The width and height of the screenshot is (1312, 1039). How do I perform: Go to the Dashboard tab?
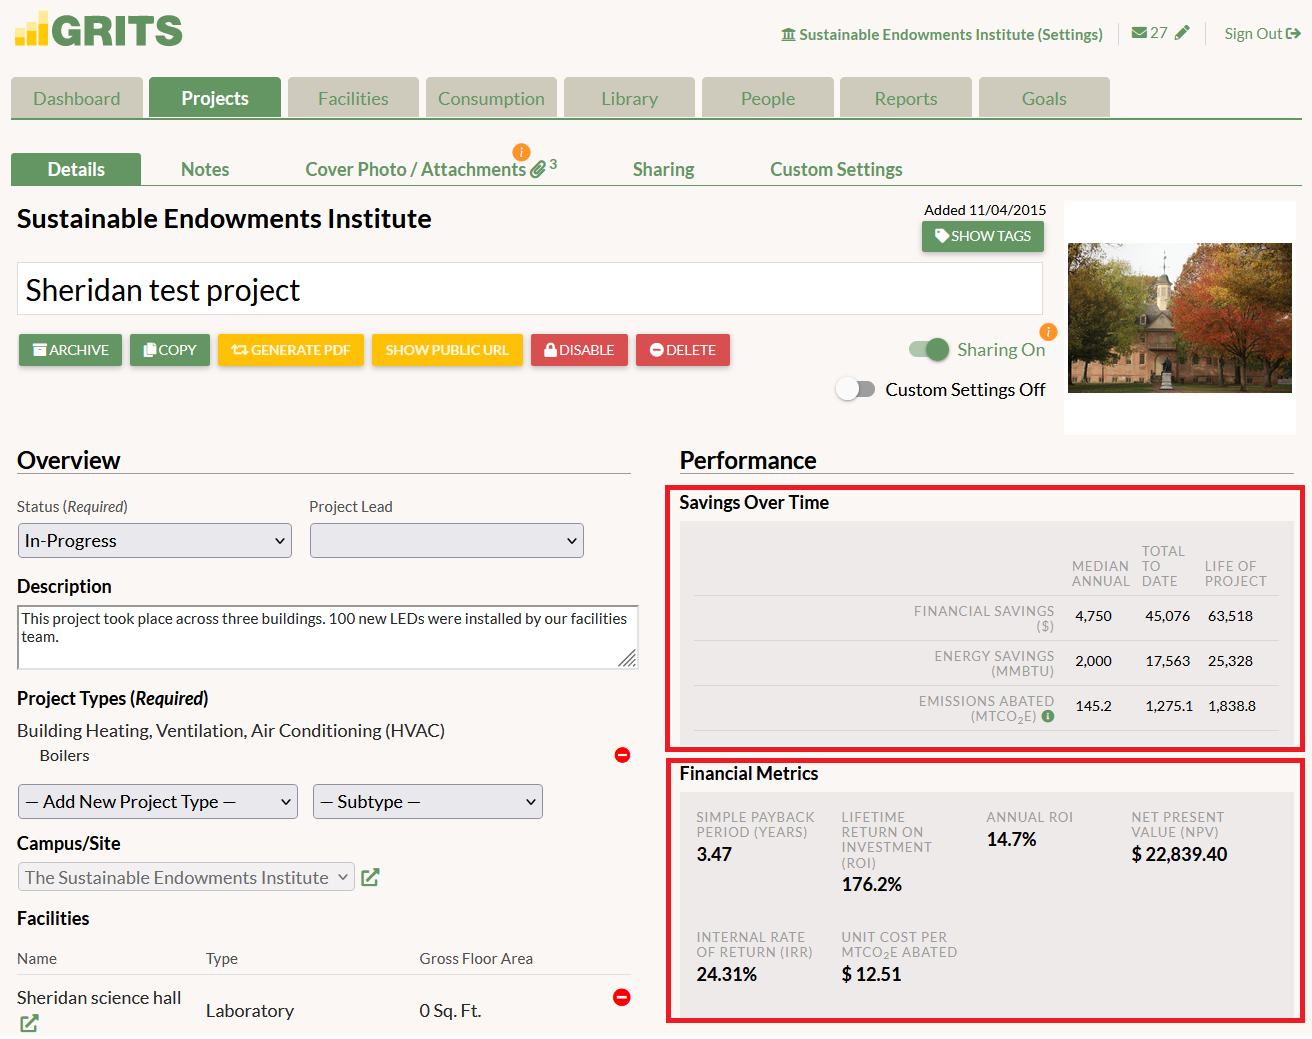click(x=77, y=98)
